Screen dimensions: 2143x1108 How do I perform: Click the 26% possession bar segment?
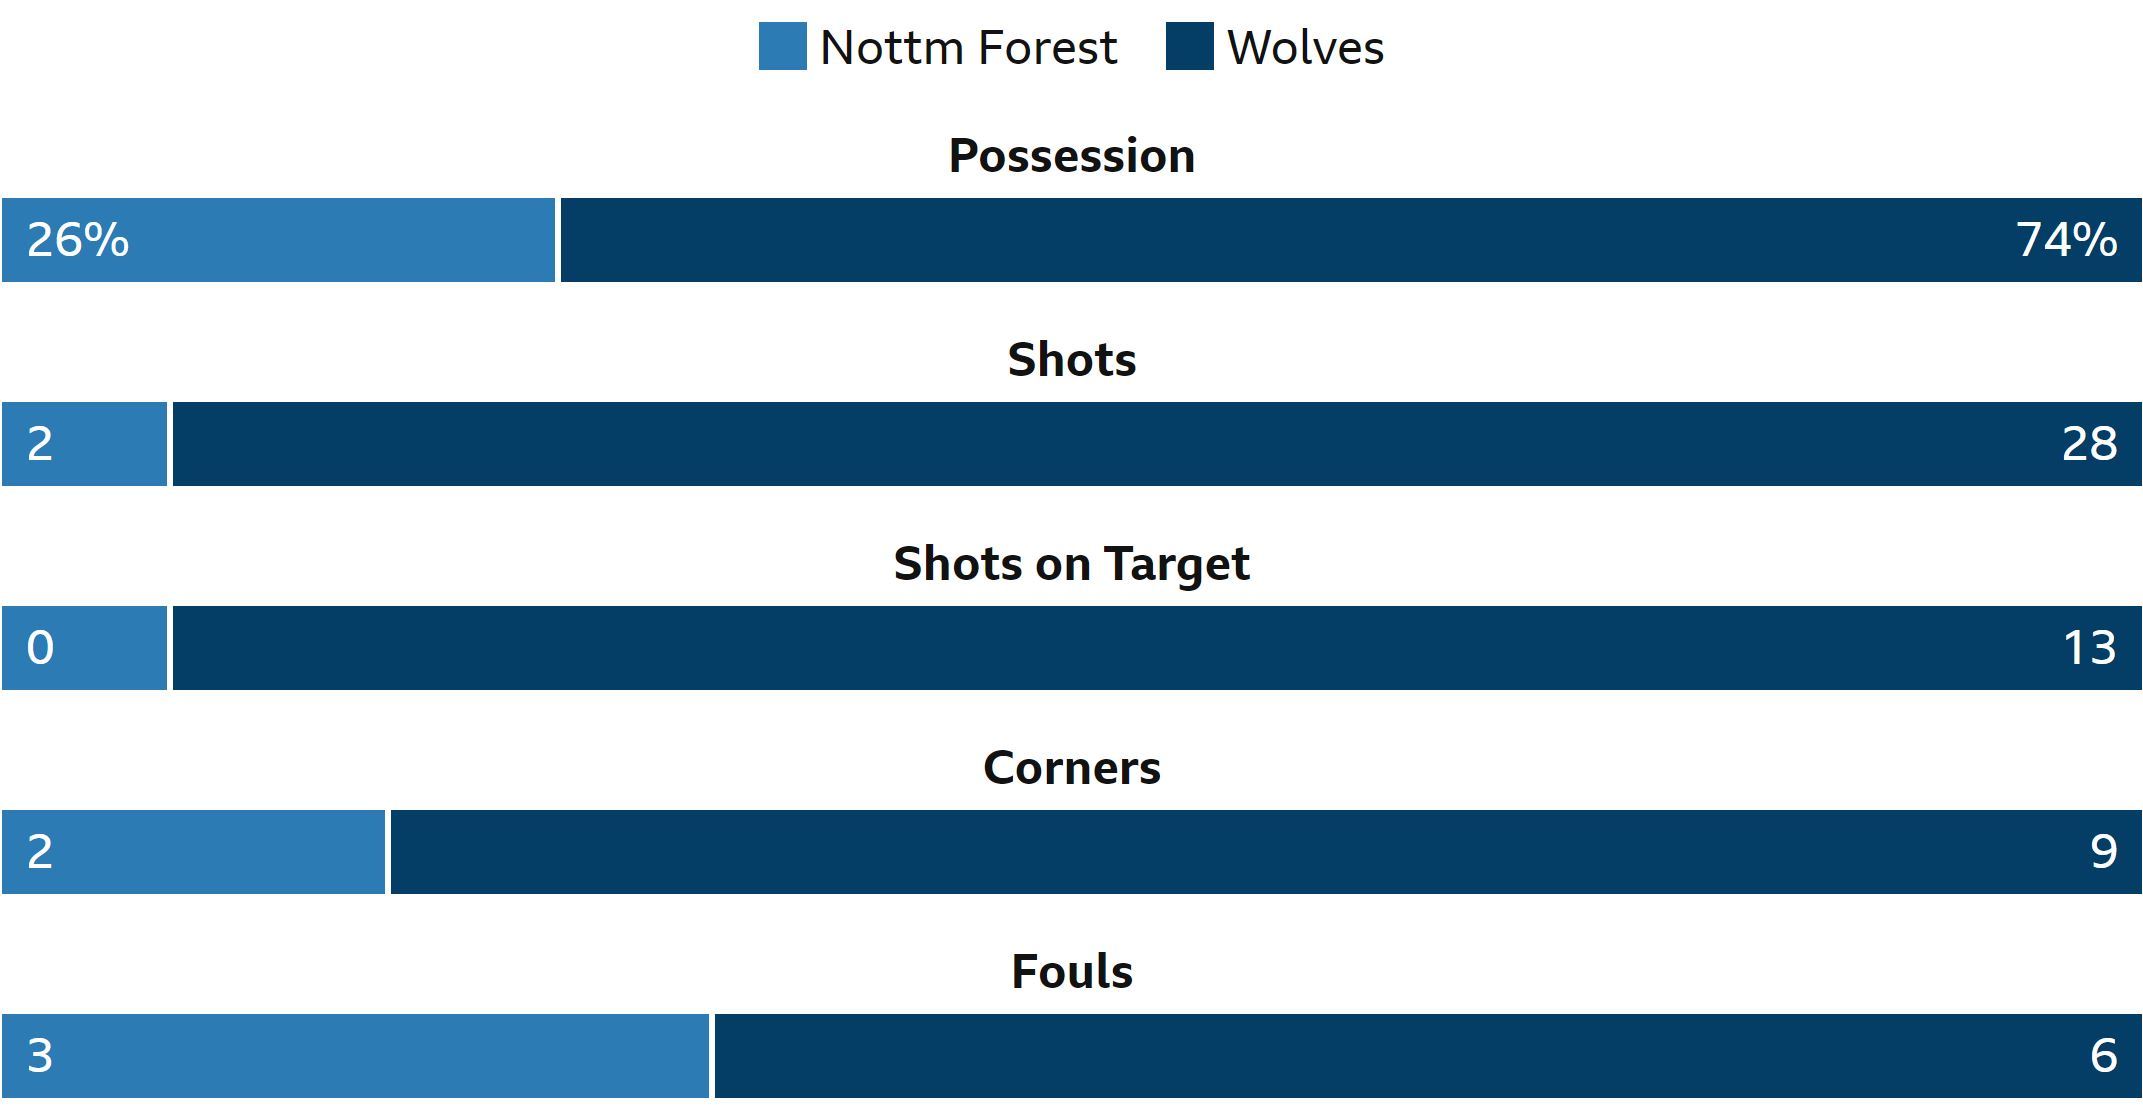278,240
